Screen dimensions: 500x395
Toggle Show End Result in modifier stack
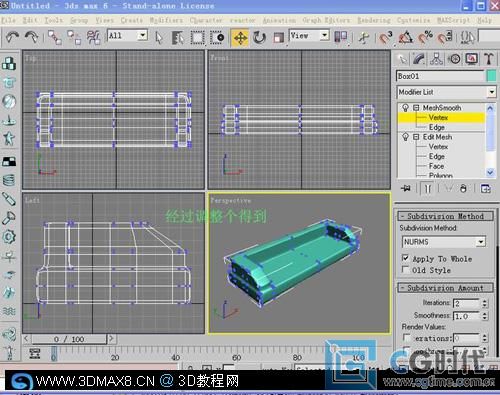(428, 189)
